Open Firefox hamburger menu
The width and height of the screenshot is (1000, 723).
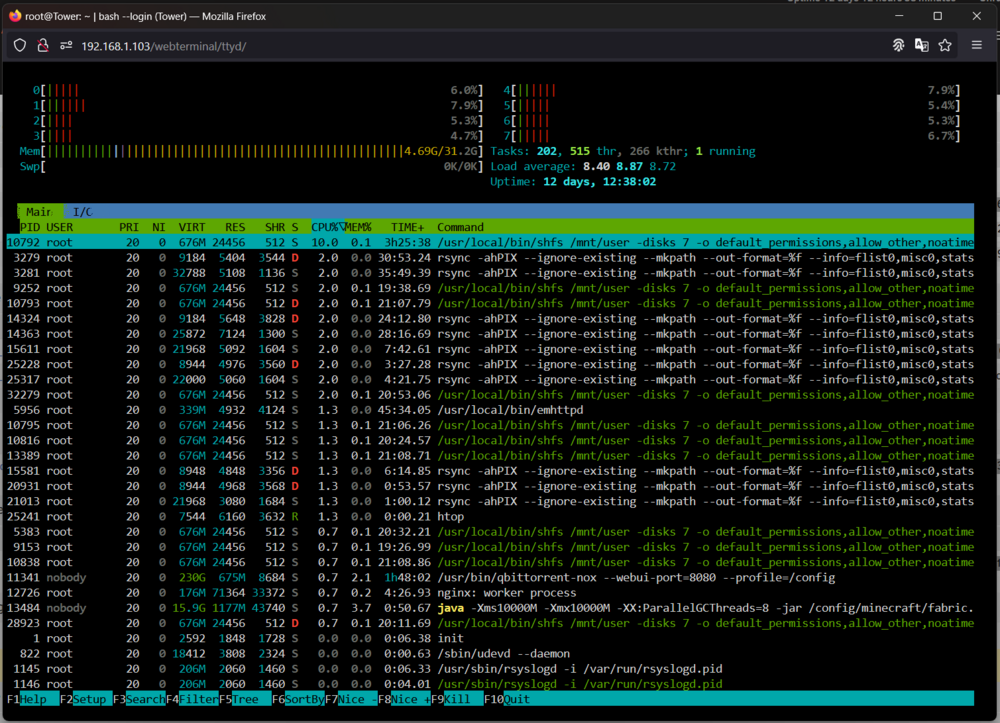(x=976, y=45)
